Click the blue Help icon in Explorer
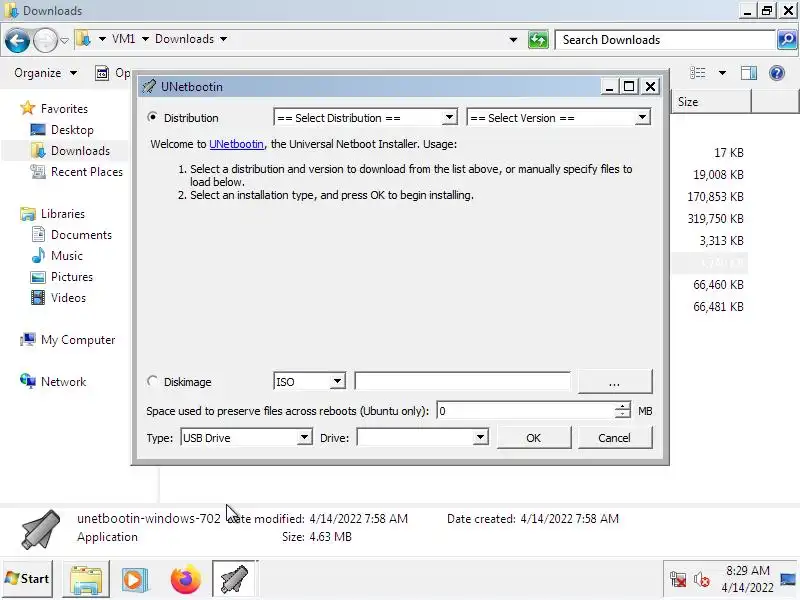The image size is (800, 600). [777, 73]
